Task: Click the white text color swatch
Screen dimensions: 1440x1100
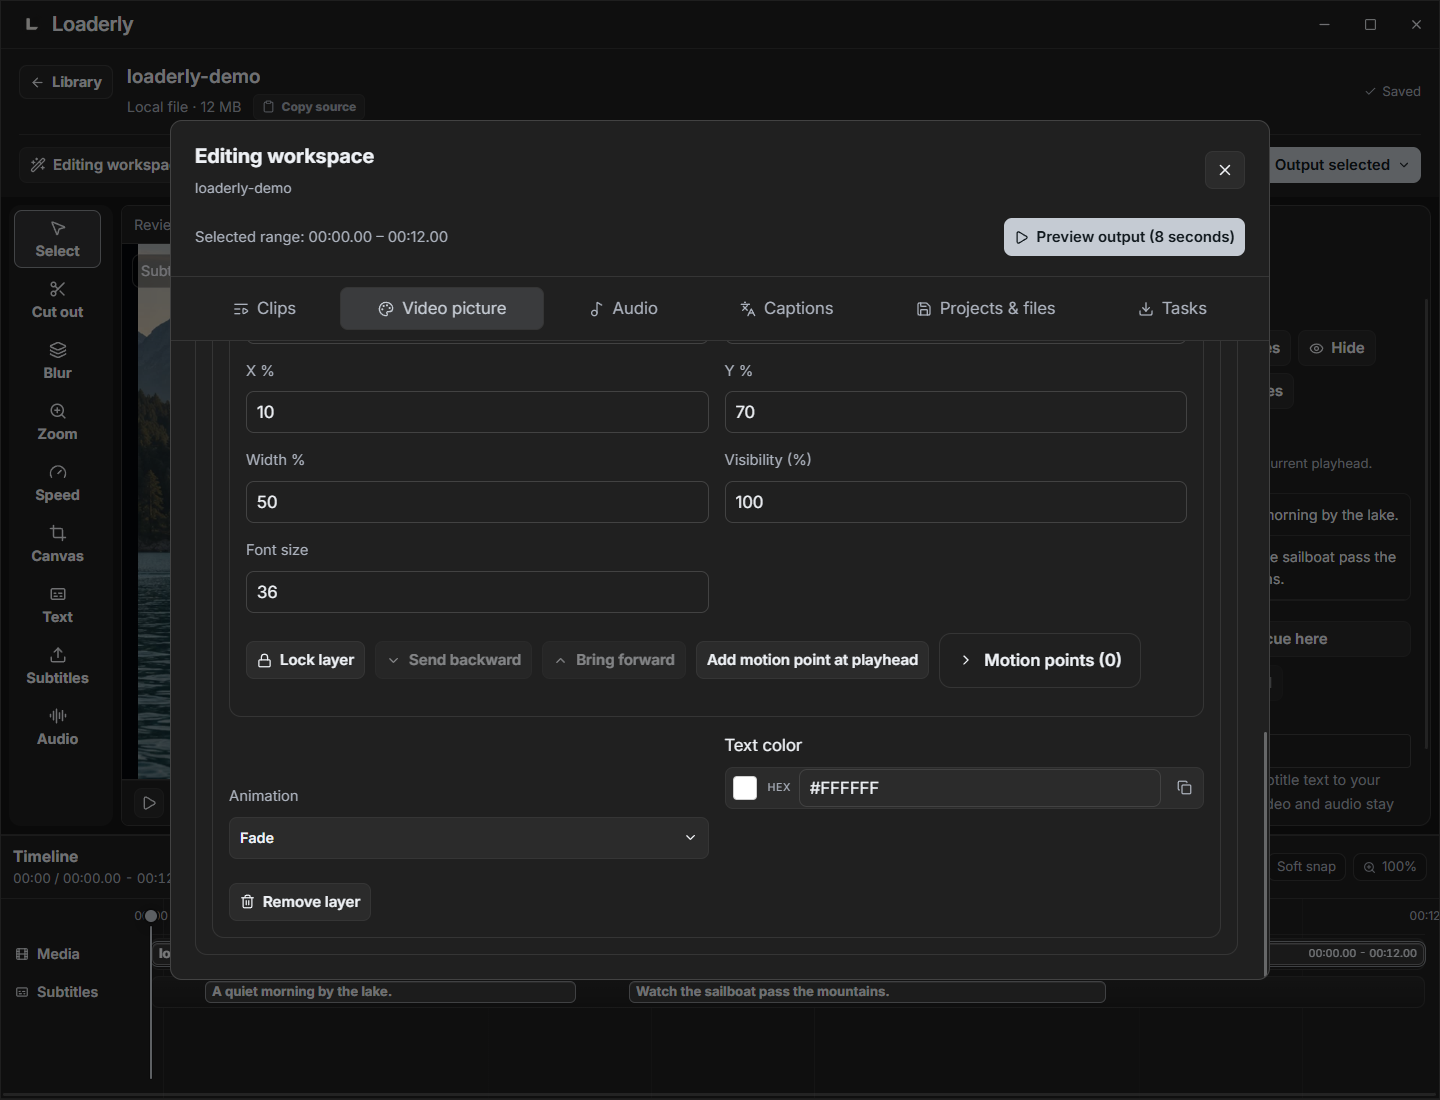Action: pyautogui.click(x=745, y=788)
